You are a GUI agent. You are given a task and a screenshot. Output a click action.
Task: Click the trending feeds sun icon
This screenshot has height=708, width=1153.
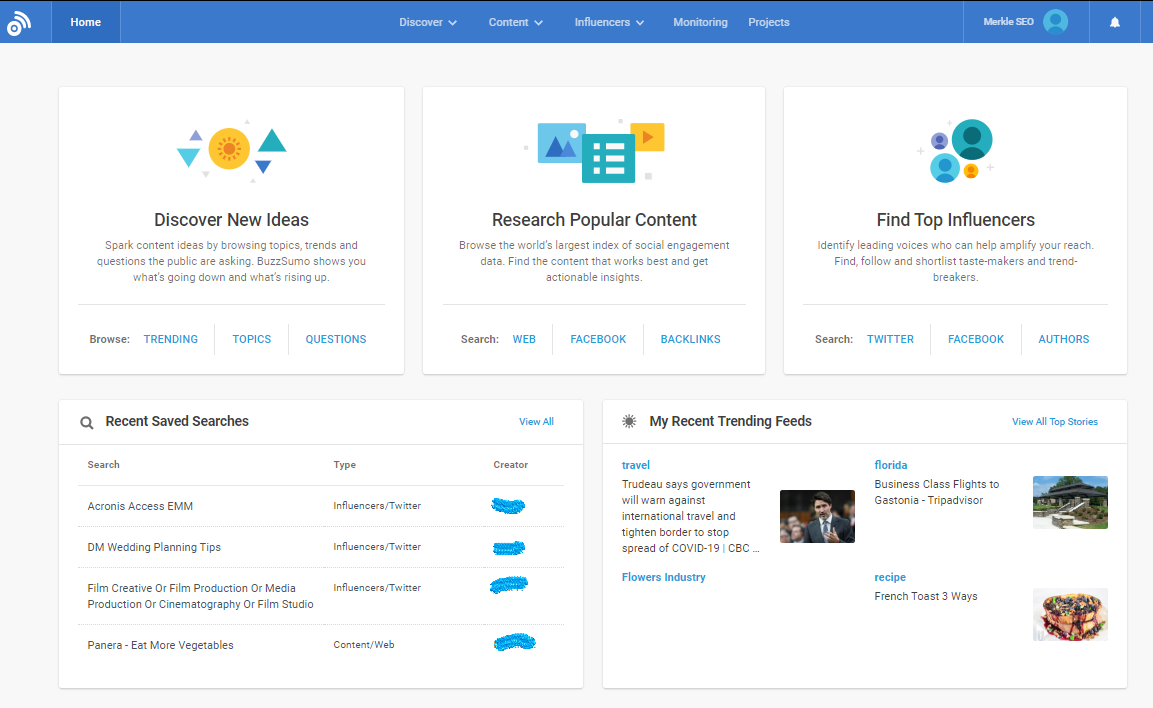(629, 422)
